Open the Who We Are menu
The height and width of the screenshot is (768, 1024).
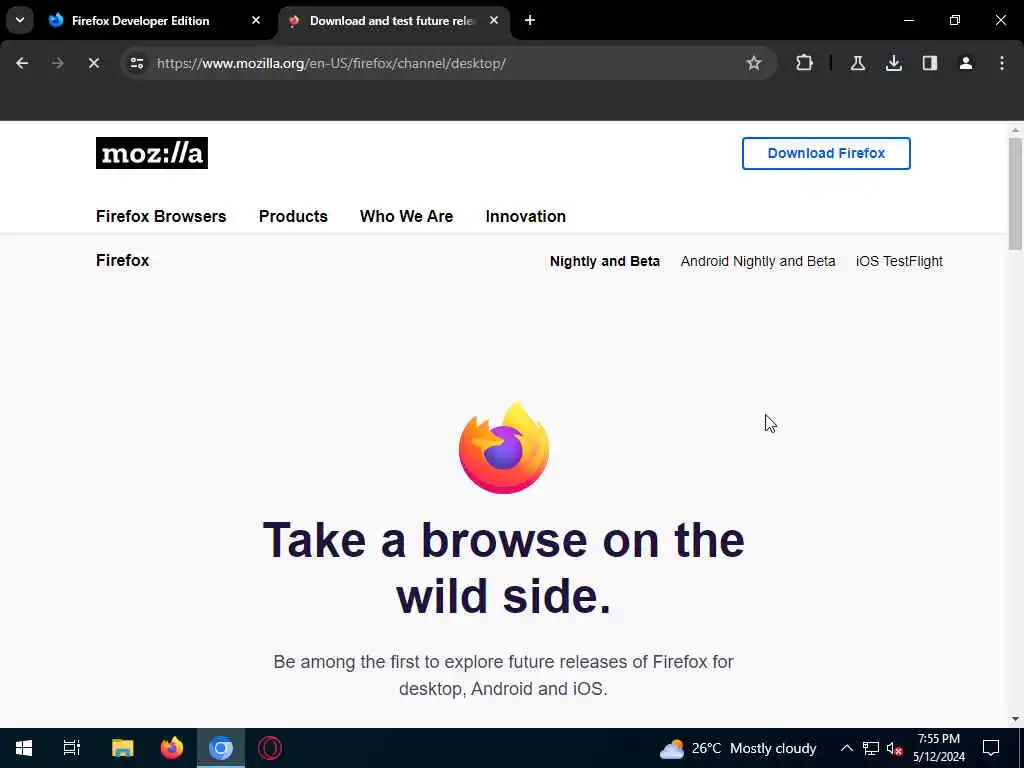point(406,216)
